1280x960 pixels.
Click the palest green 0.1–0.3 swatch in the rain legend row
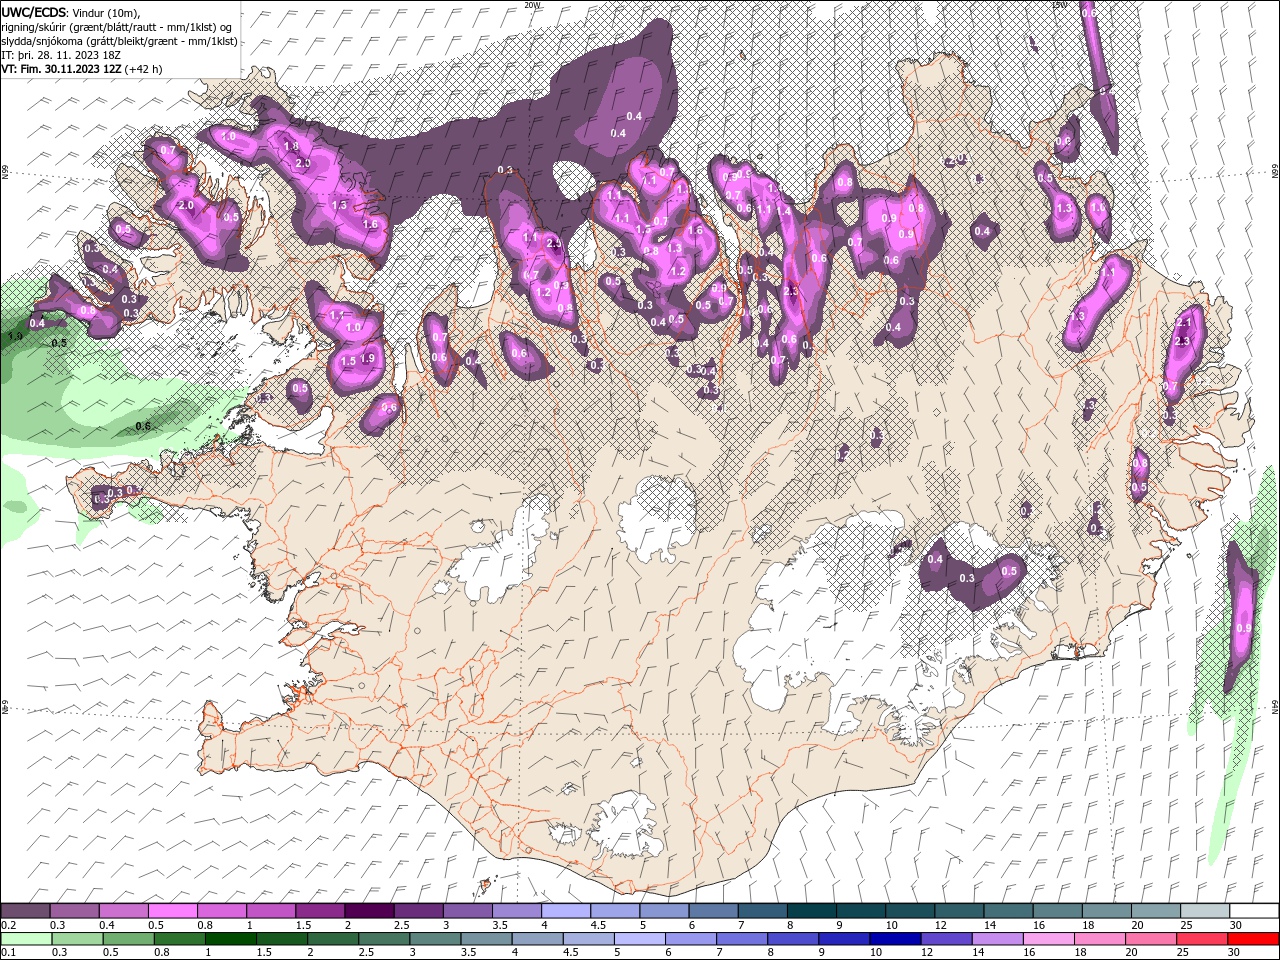pyautogui.click(x=25, y=939)
